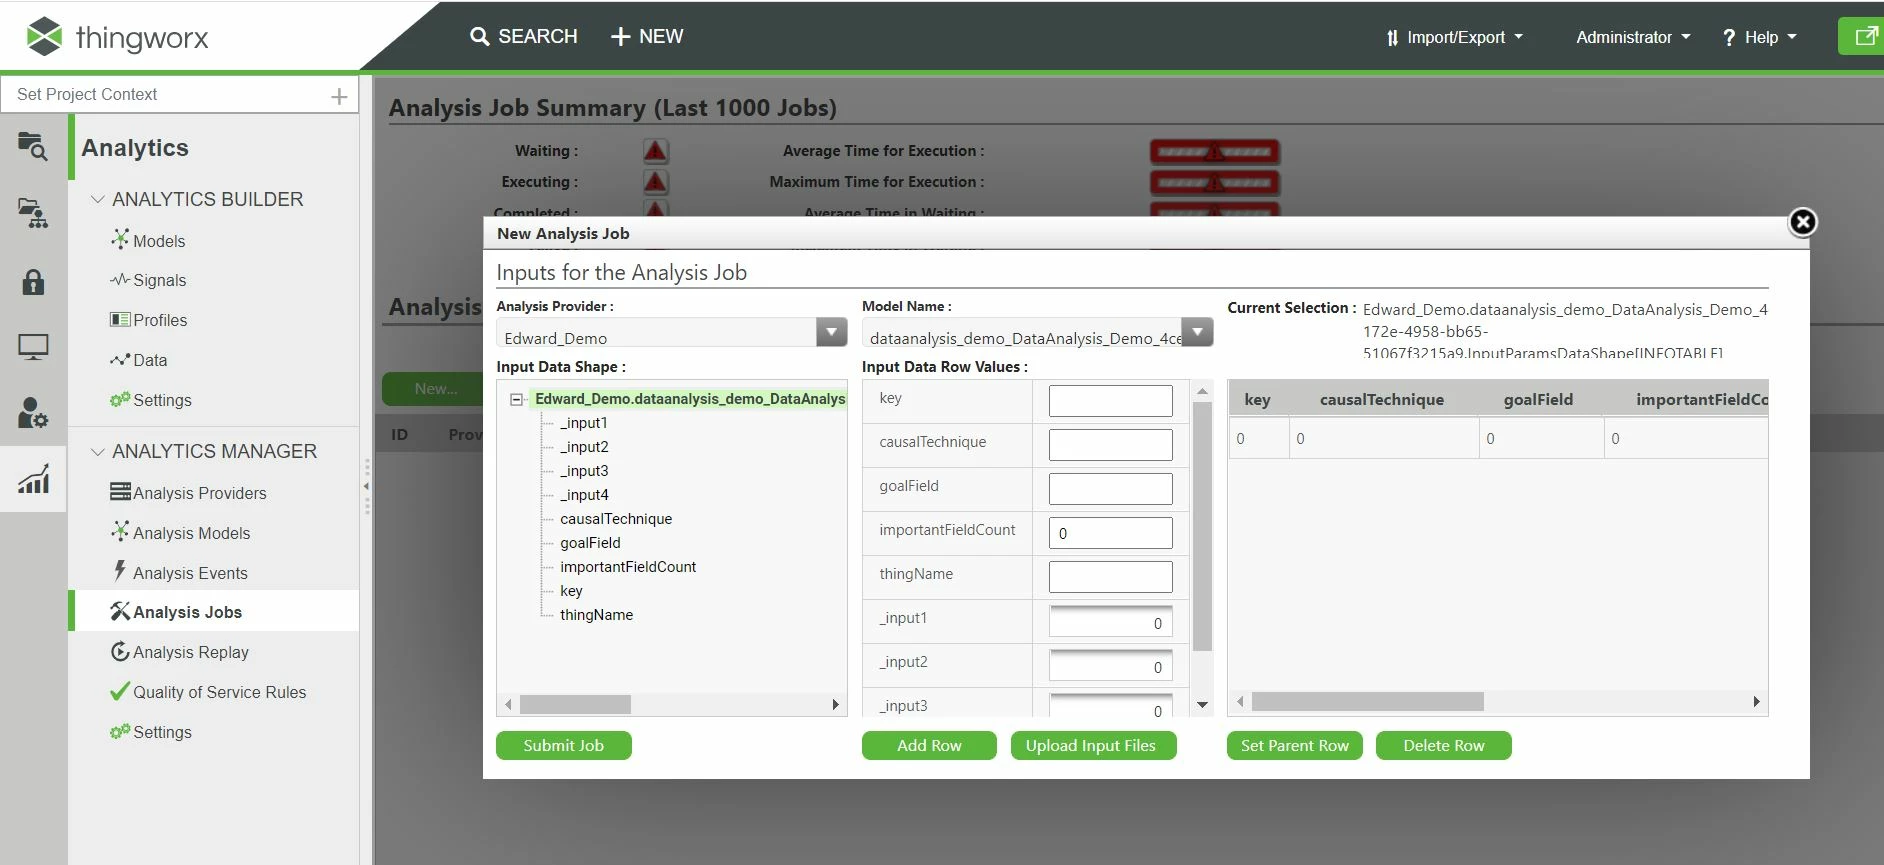Collapse the Edward_Demo data shape tree node
The image size is (1884, 865).
point(516,399)
